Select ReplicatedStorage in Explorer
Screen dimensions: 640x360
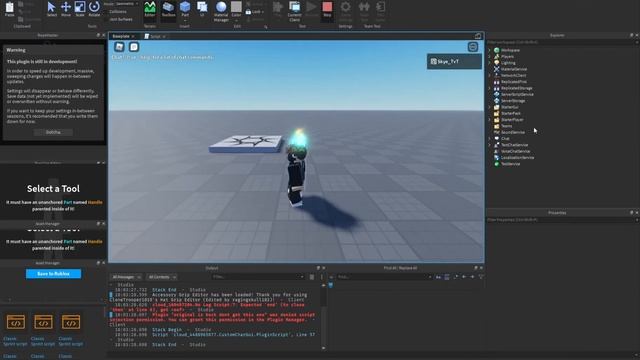[x=516, y=88]
